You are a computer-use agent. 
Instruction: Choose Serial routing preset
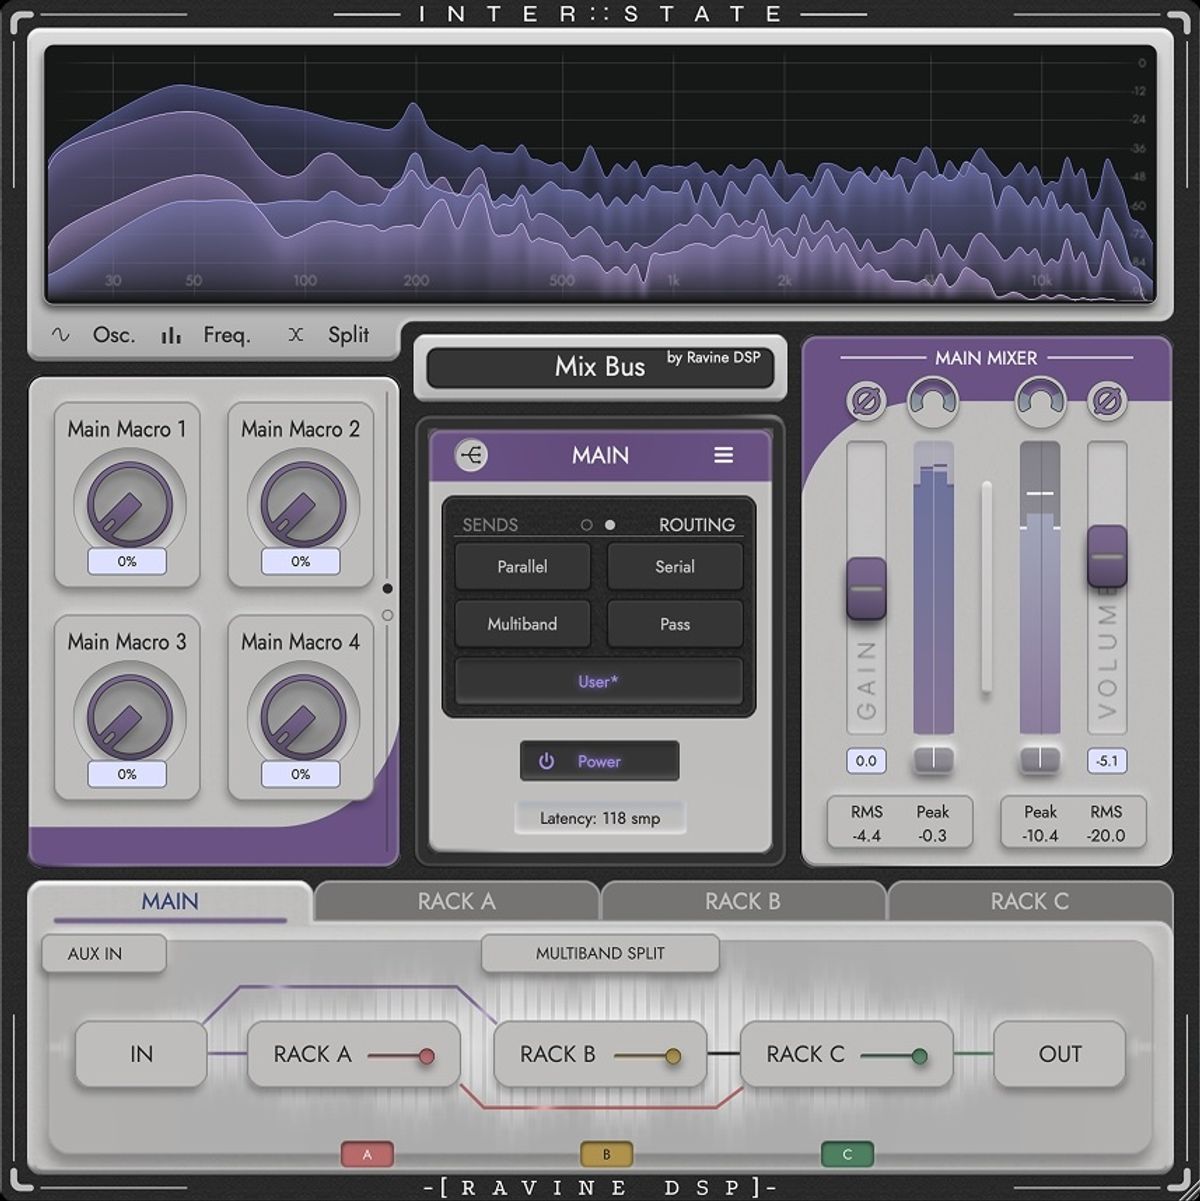click(675, 567)
